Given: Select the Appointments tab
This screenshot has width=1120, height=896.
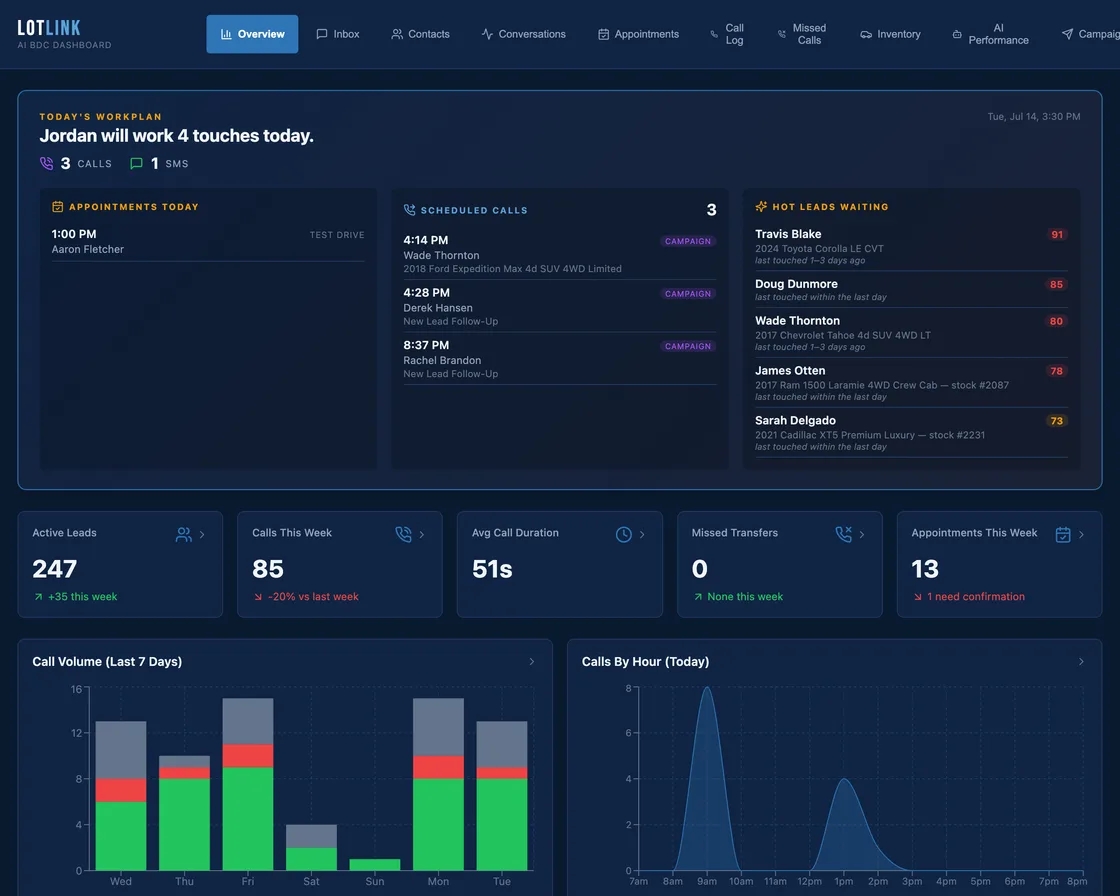Looking at the screenshot, I should click(x=638, y=34).
